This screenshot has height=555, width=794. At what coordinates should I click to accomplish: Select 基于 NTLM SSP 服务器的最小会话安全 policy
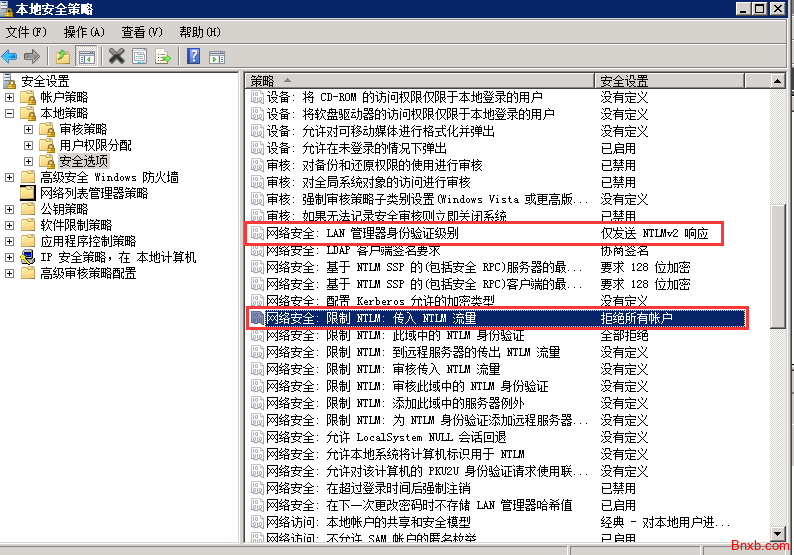tap(424, 267)
